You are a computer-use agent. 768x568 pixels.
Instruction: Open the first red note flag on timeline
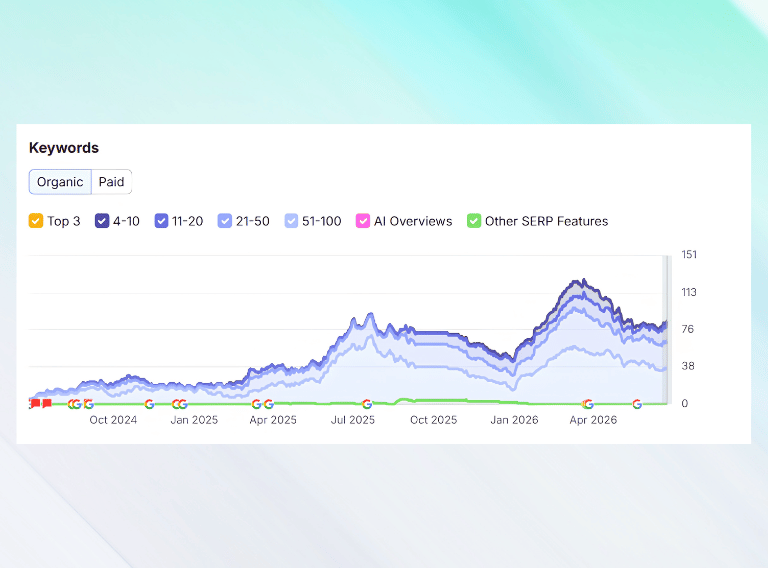point(35,403)
